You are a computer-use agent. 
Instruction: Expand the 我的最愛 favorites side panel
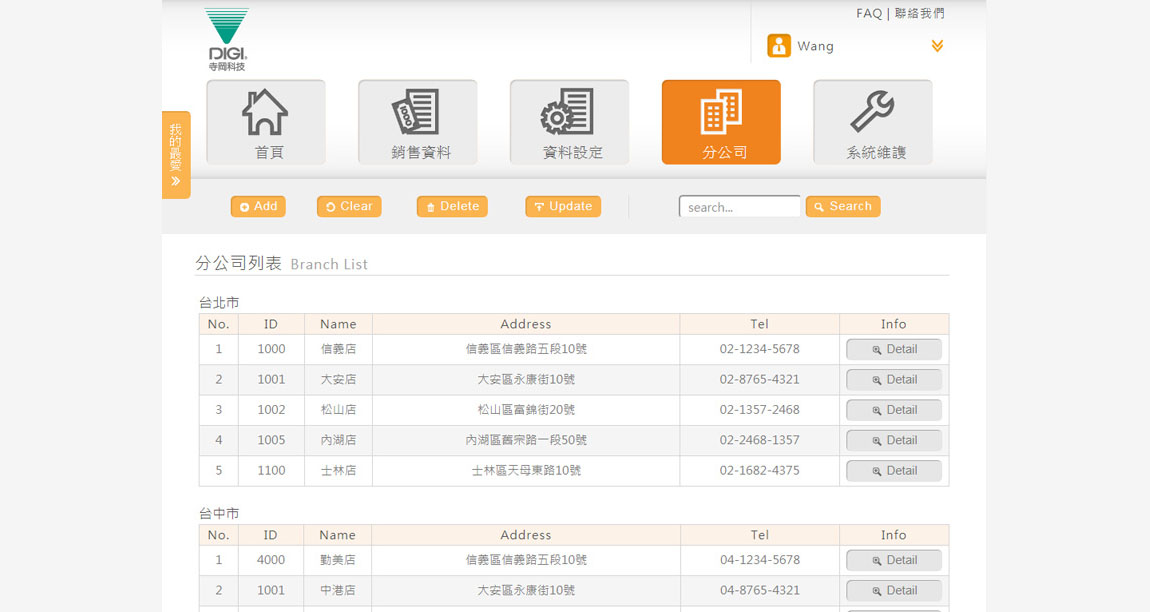pos(176,155)
